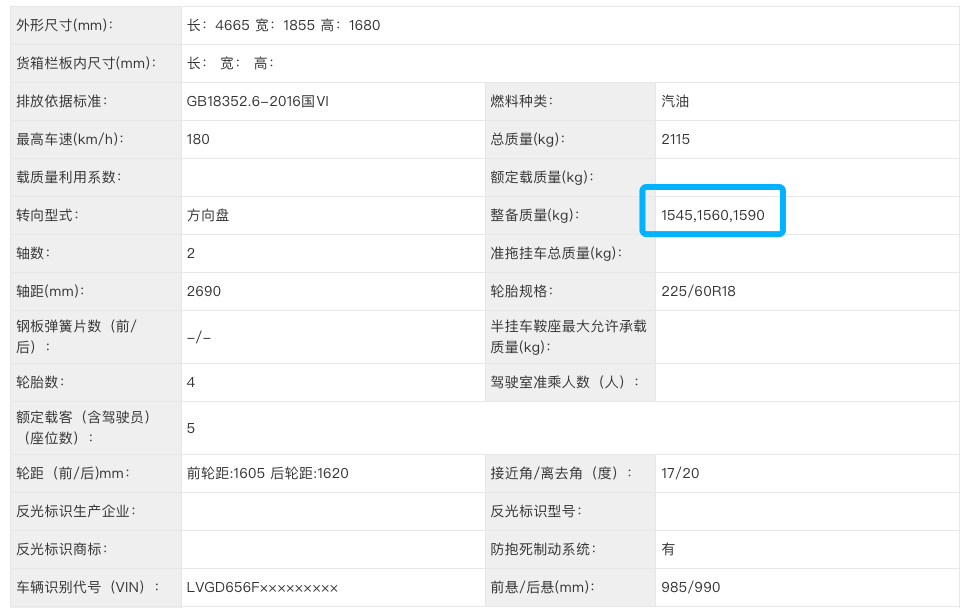Select the leaf spring count value -/-
965x608 pixels.
pos(199,337)
